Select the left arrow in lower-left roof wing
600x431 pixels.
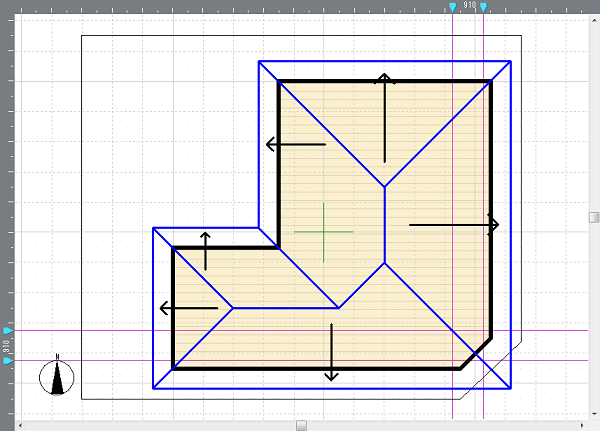(188, 308)
